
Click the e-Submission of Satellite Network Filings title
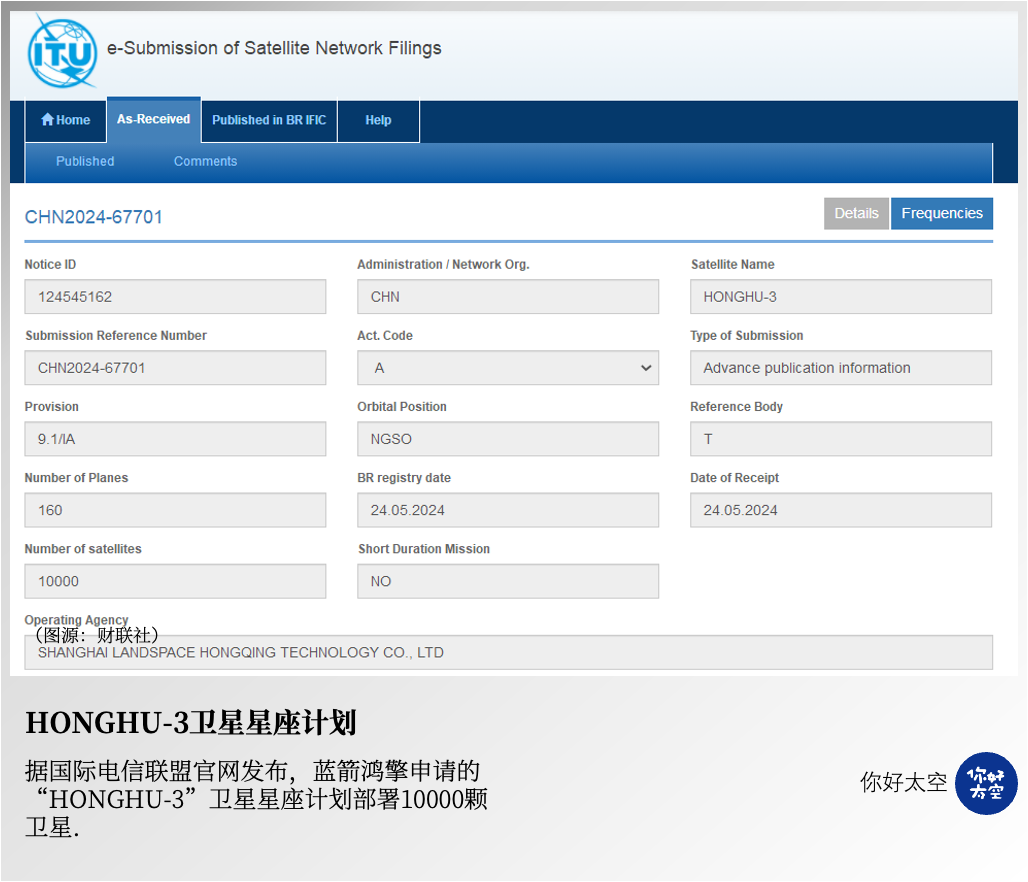pos(274,49)
